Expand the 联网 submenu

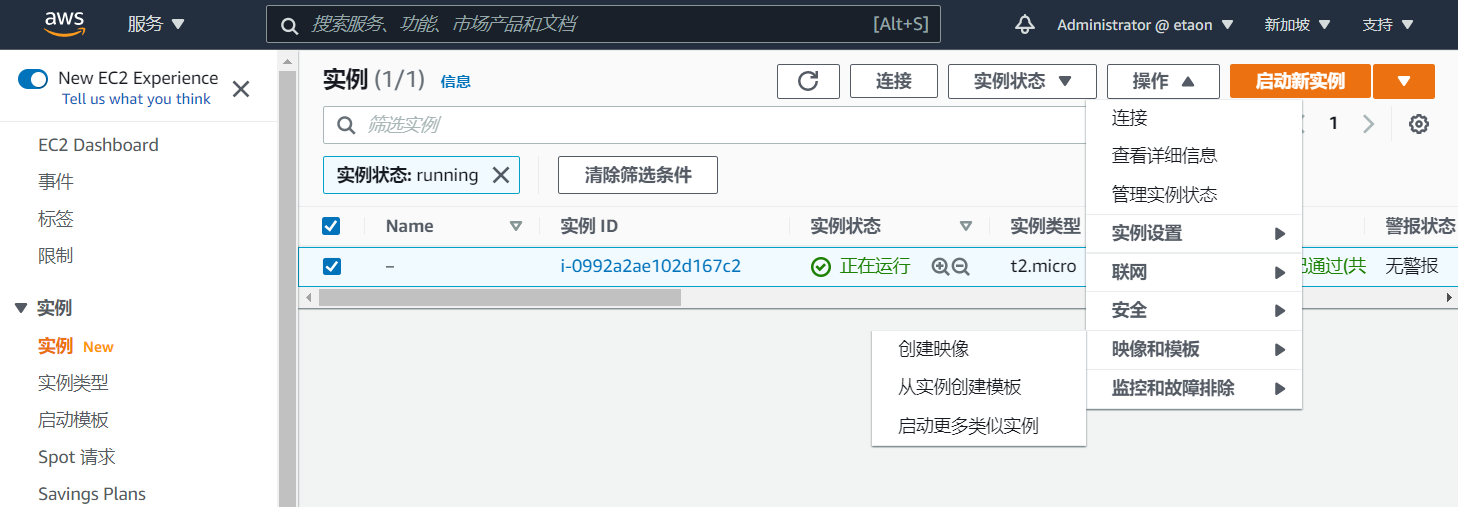[x=1194, y=272]
